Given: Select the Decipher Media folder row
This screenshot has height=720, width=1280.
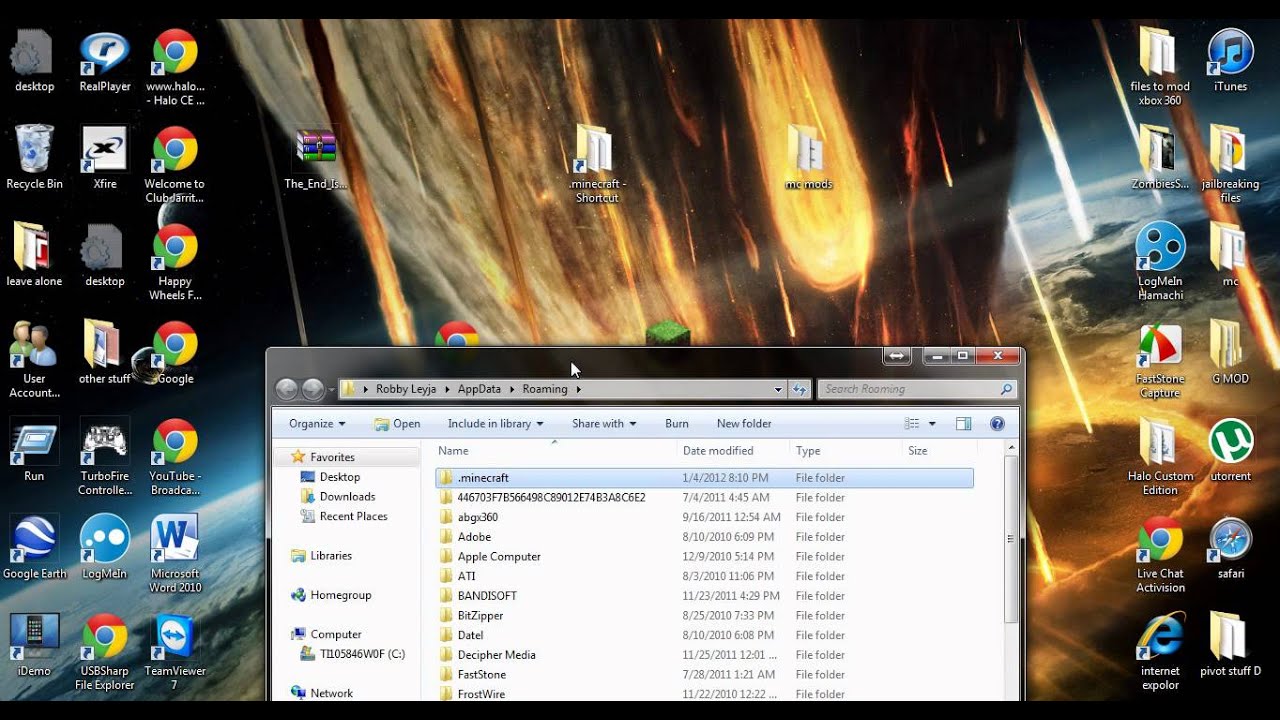Looking at the screenshot, I should click(704, 655).
